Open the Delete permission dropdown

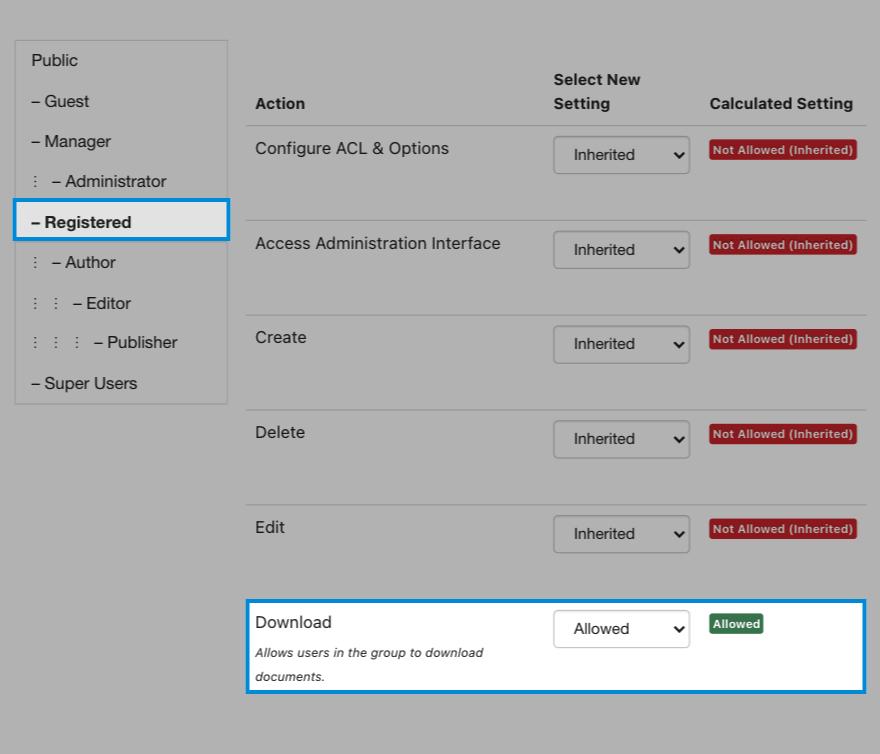[x=621, y=439]
